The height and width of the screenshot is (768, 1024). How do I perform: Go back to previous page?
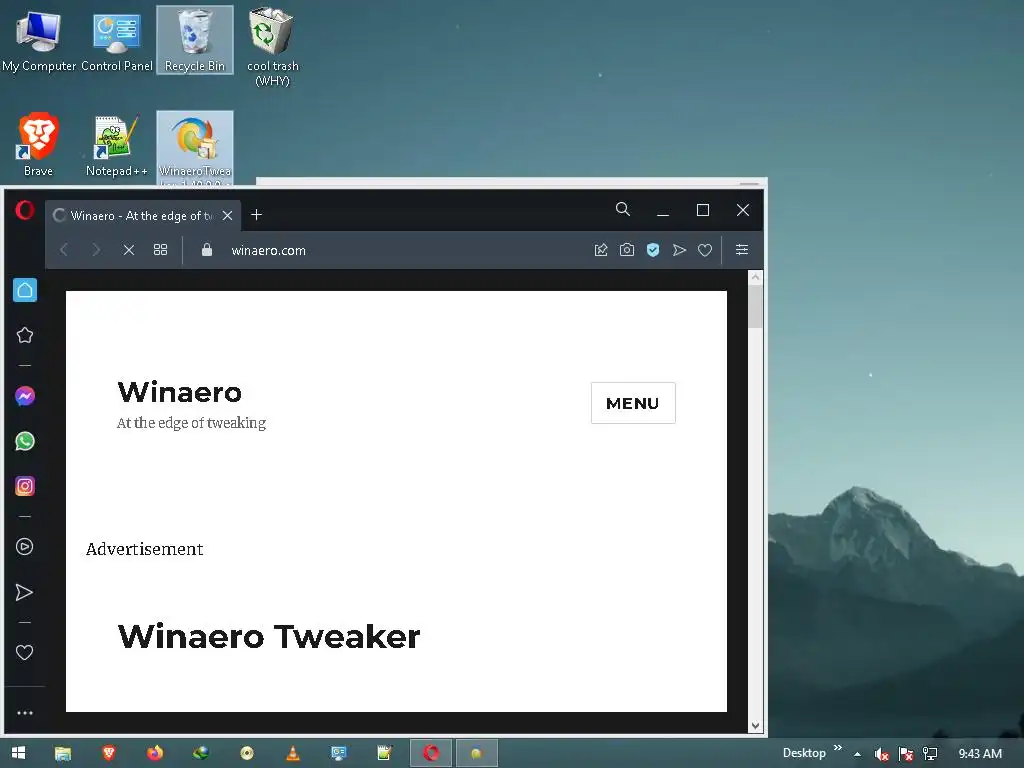coord(64,250)
